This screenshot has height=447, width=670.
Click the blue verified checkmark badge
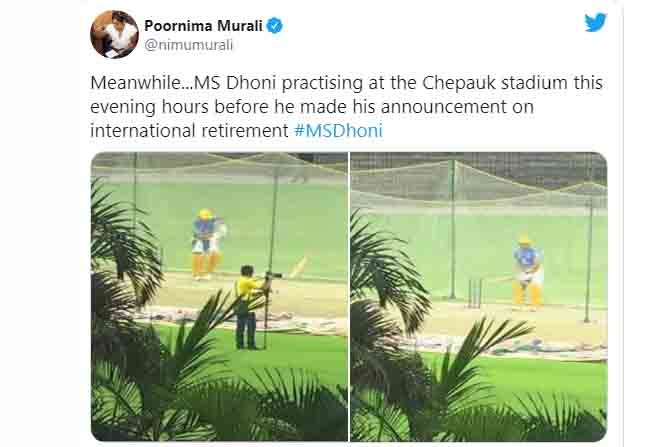coord(275,26)
